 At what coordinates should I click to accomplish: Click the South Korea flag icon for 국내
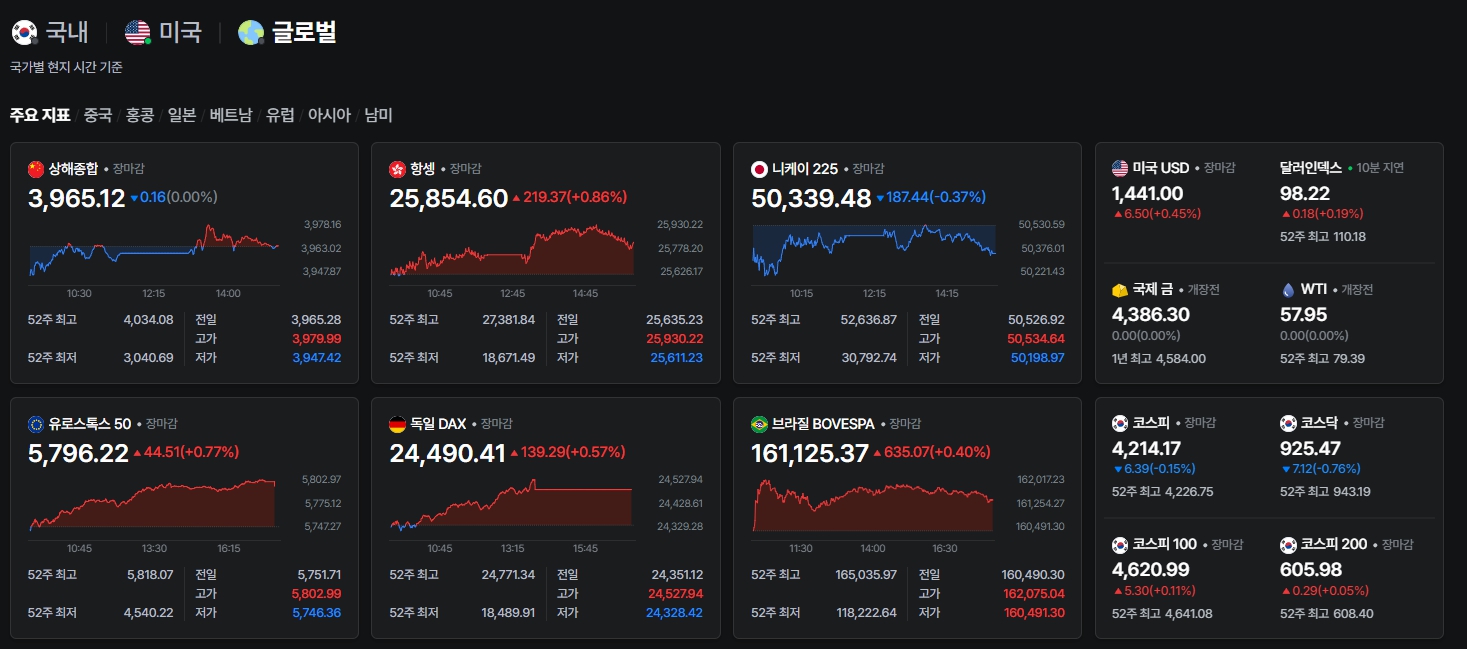pos(24,33)
